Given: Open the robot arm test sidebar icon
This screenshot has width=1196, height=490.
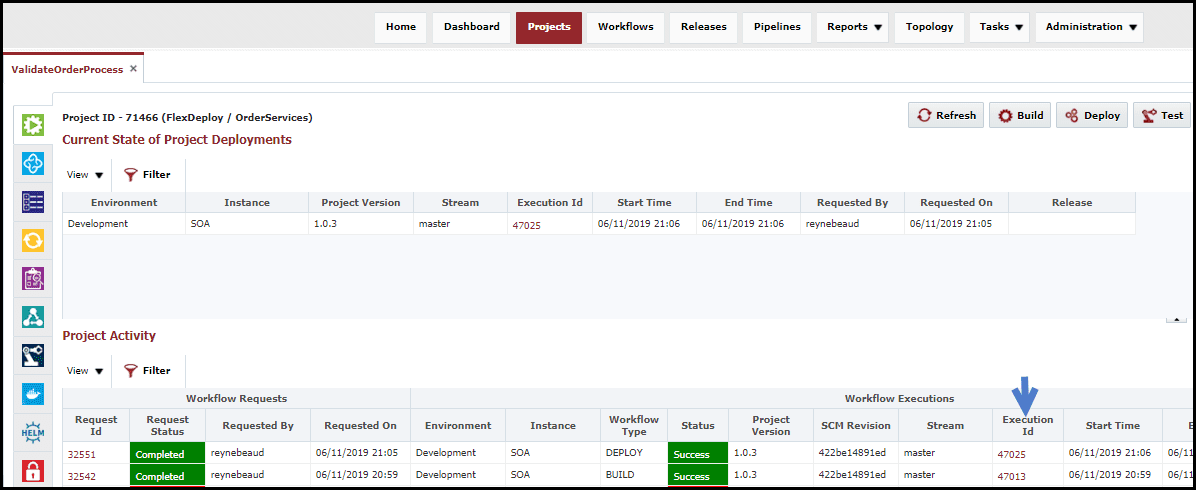Looking at the screenshot, I should 33,355.
